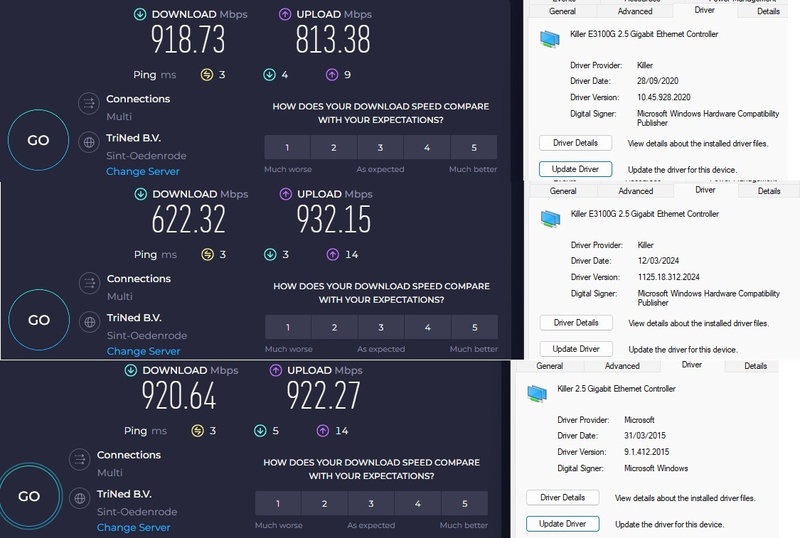Screen dimensions: 800x538
Task: Select Driver tab in 31/03/2015 driver dialog
Action: pyautogui.click(x=692, y=365)
